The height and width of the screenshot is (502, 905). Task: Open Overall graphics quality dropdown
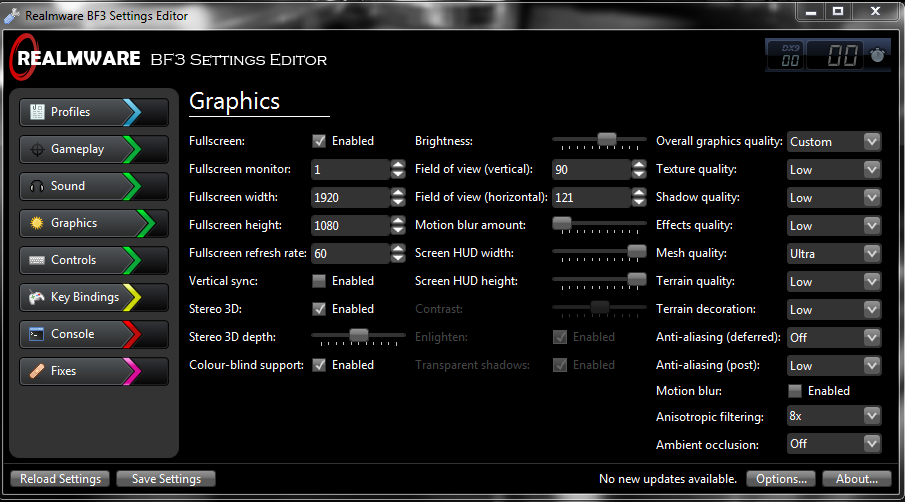[834, 141]
